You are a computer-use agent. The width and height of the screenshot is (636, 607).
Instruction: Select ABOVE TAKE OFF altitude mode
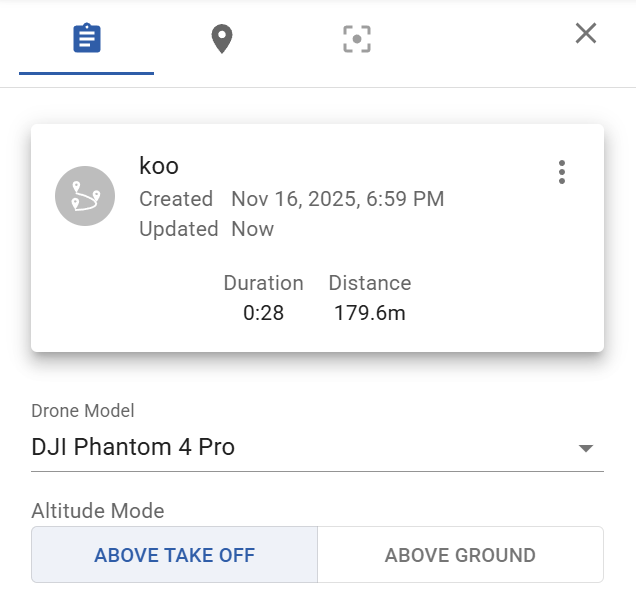[175, 555]
